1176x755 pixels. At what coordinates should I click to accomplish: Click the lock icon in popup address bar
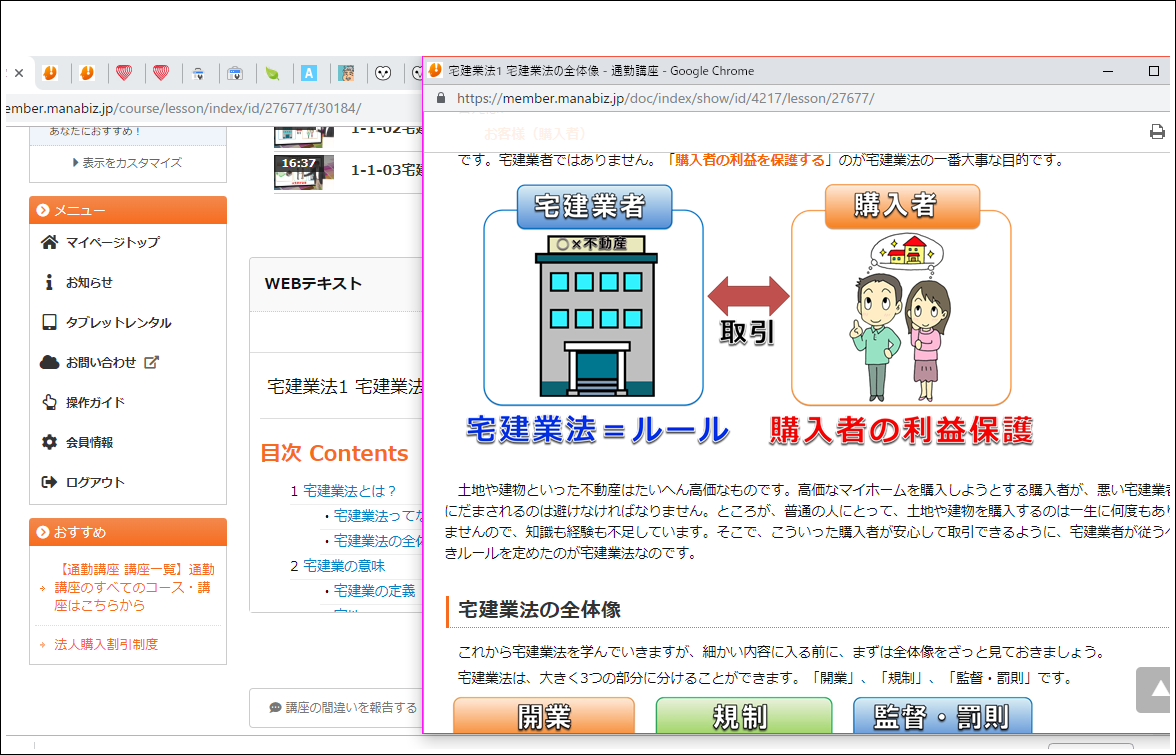point(441,98)
